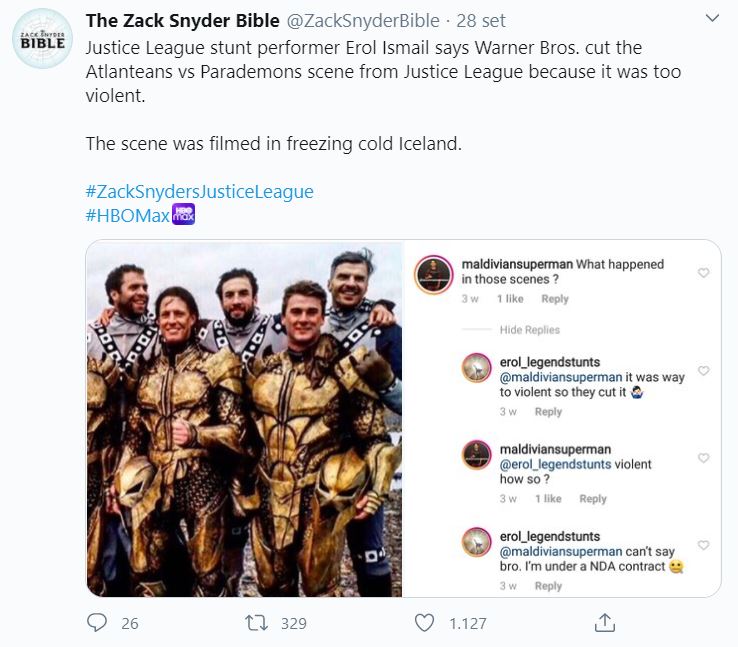This screenshot has width=738, height=647.
Task: Retweet this tweet using the arrows icon
Action: point(257,623)
